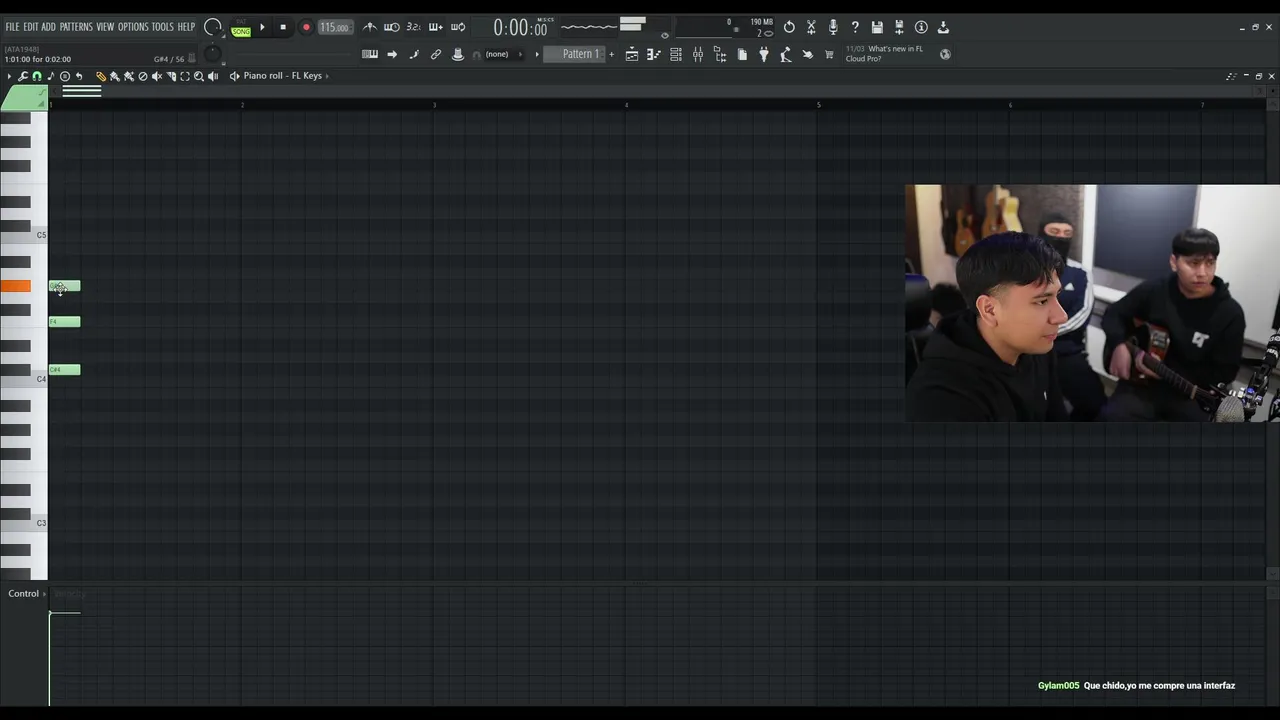Screen dimensions: 1280x720
Task: Click the tempo field showing 115.000
Action: pyautogui.click(x=334, y=28)
